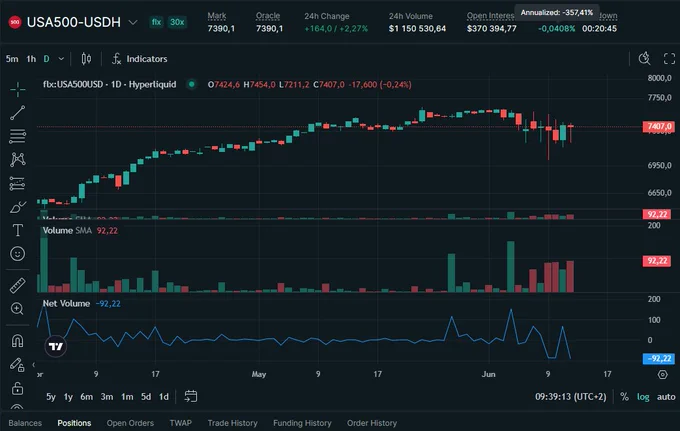Expand the USA500-USDH market selector
Image resolution: width=680 pixels, height=431 pixels.
(133, 22)
